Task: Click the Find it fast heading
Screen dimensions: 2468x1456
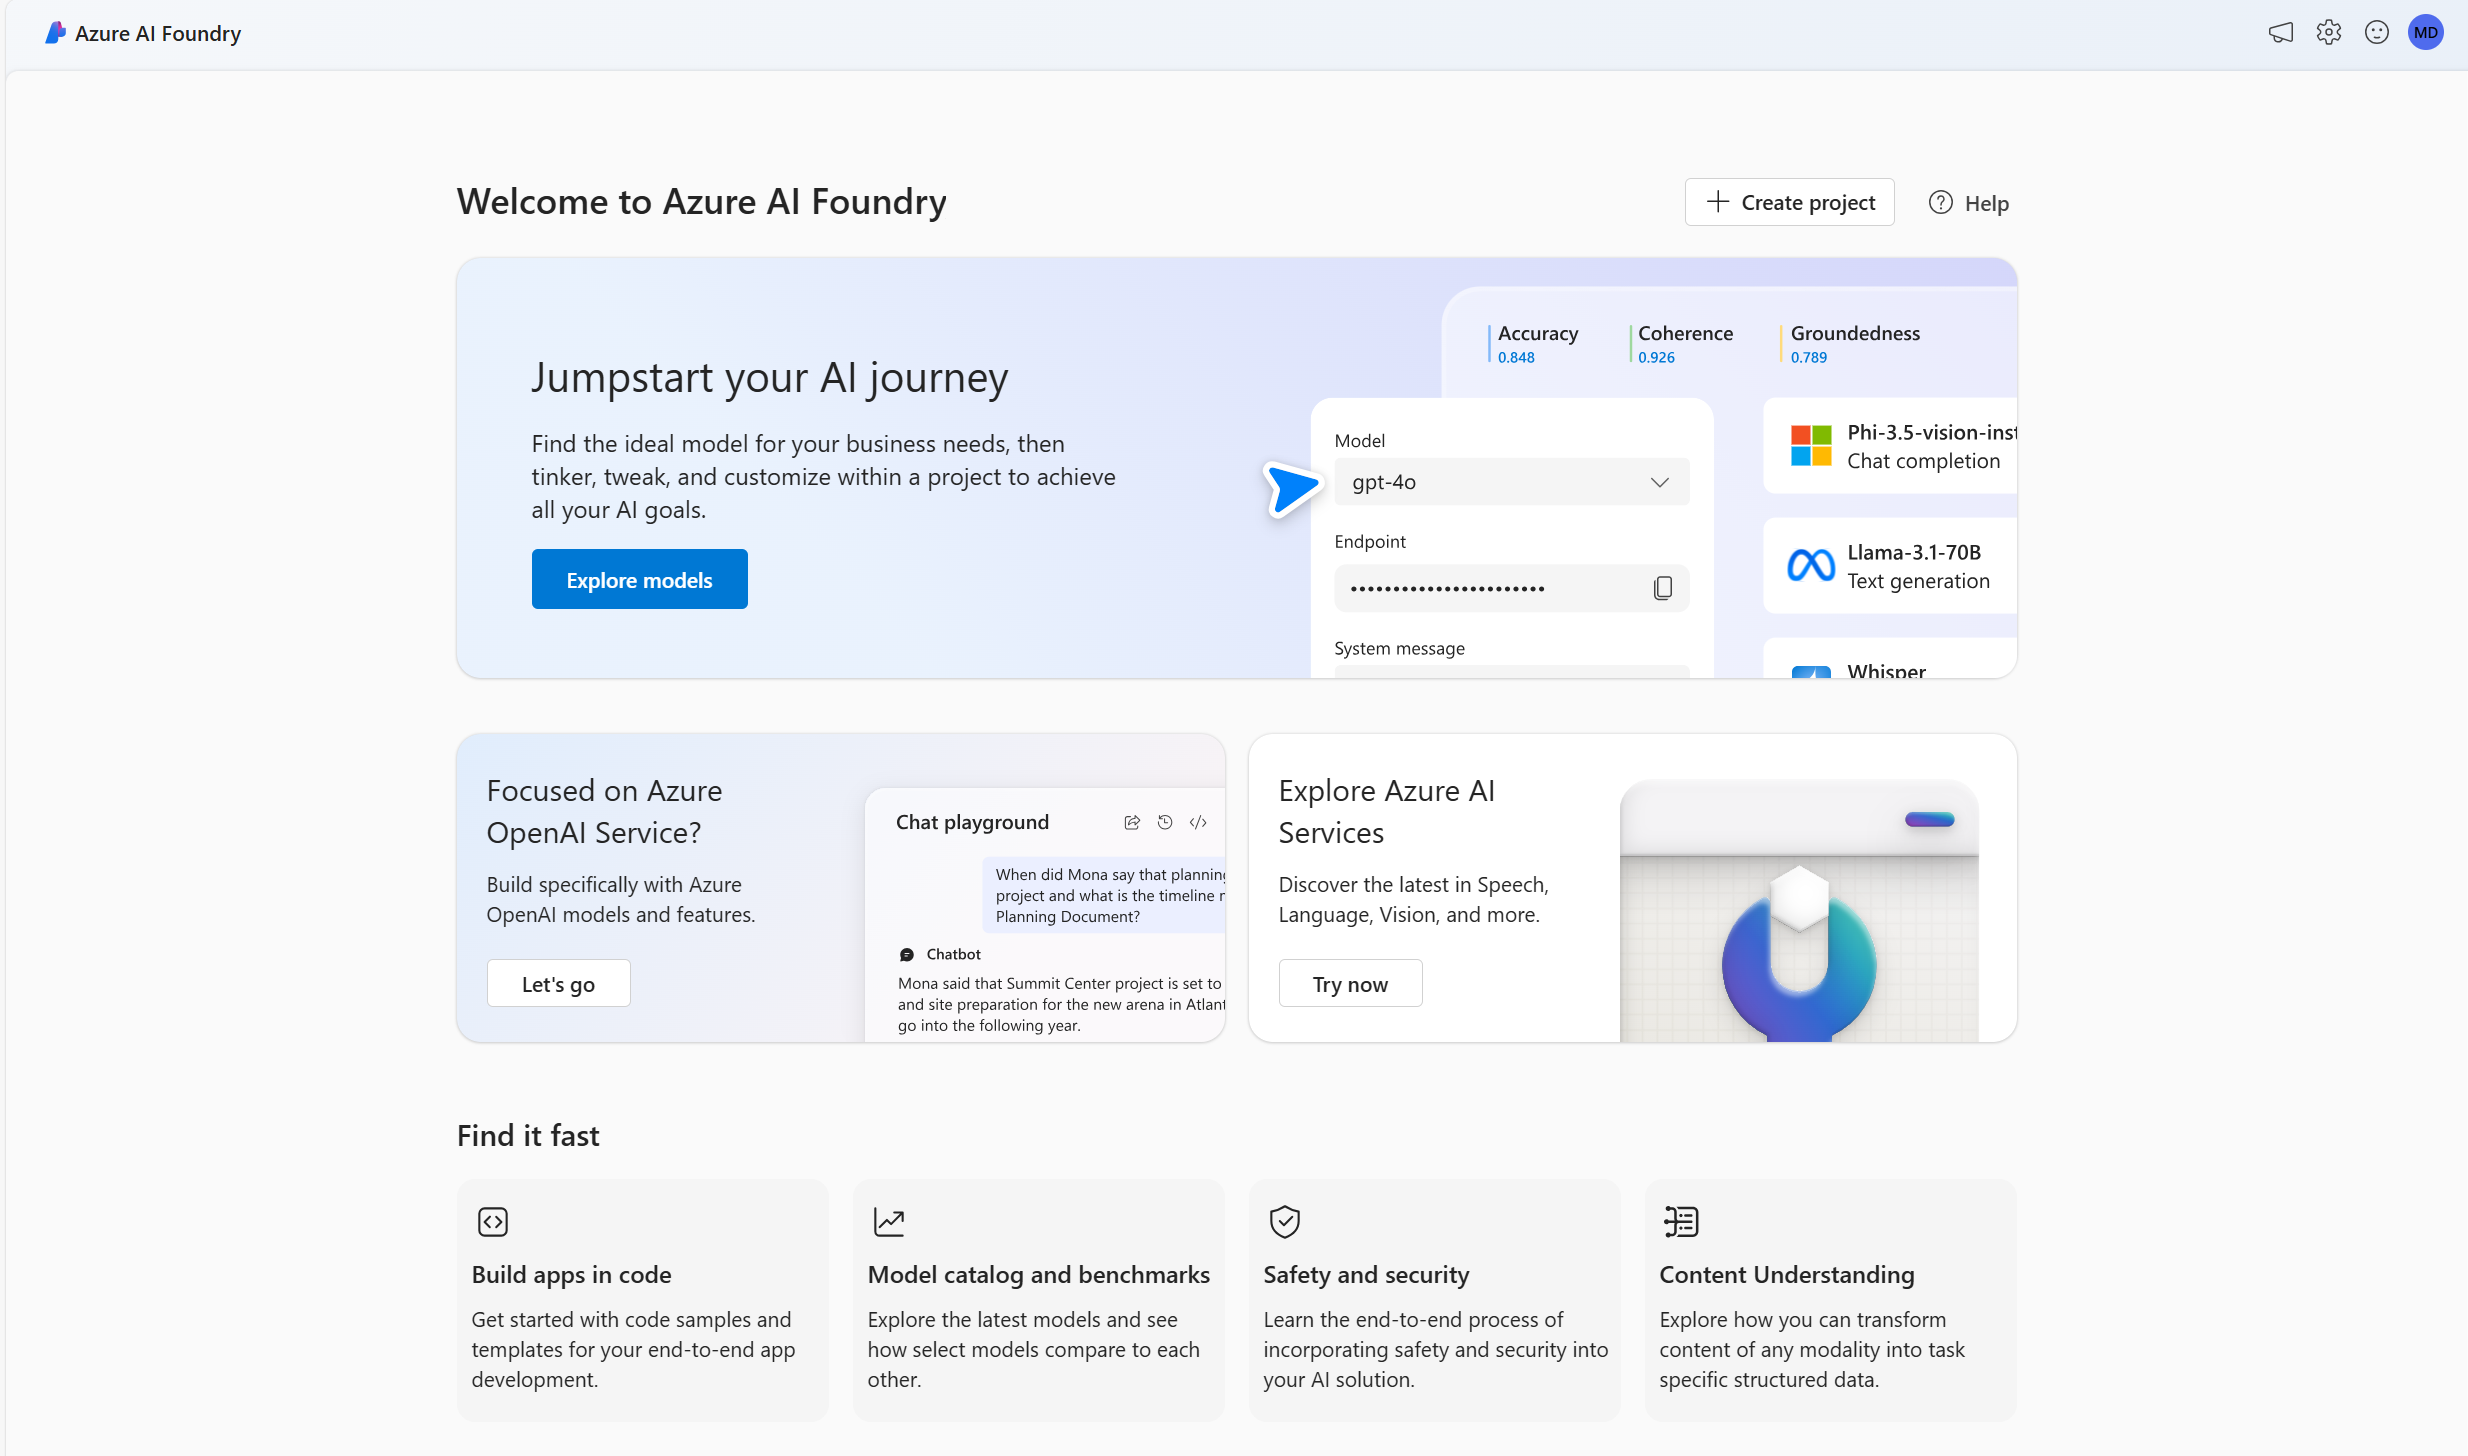Action: coord(528,1135)
